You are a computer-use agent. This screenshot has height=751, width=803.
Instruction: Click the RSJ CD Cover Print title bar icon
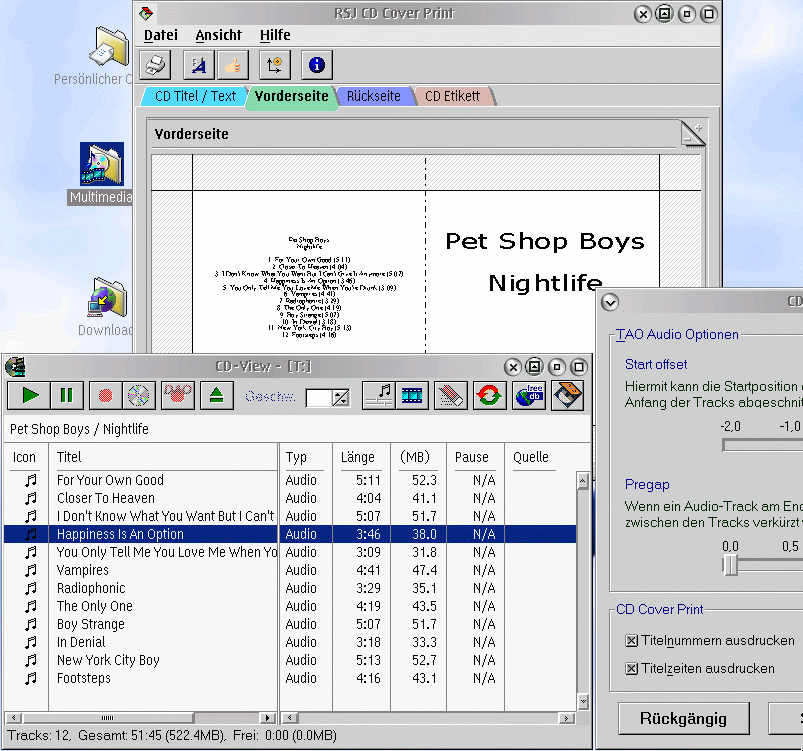click(x=146, y=13)
